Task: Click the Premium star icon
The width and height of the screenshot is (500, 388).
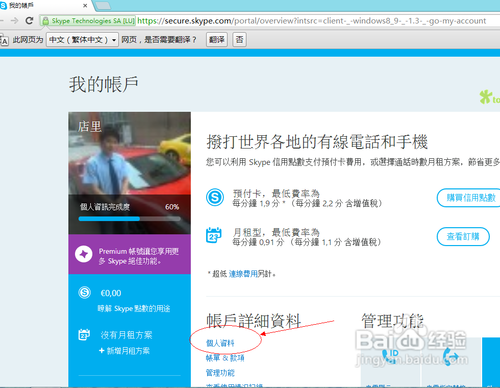Action: point(84,254)
